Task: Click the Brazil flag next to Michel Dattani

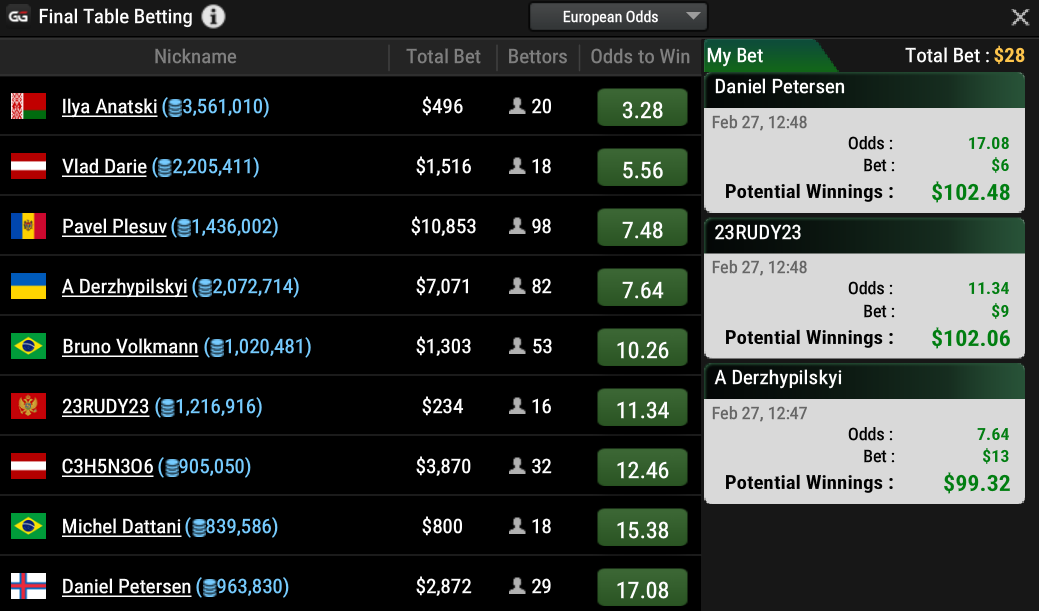Action: (x=28, y=526)
